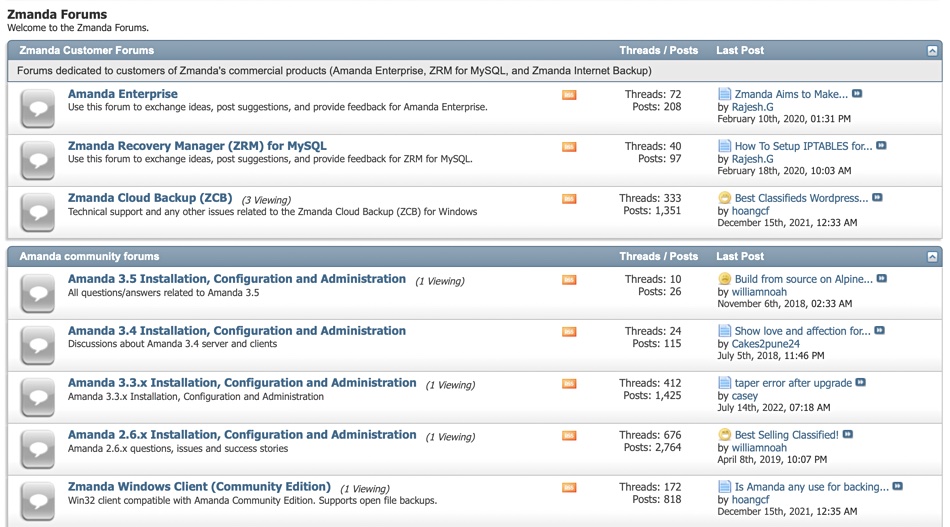Collapse the Amanda community forums category
The height and width of the screenshot is (527, 950).
[932, 257]
